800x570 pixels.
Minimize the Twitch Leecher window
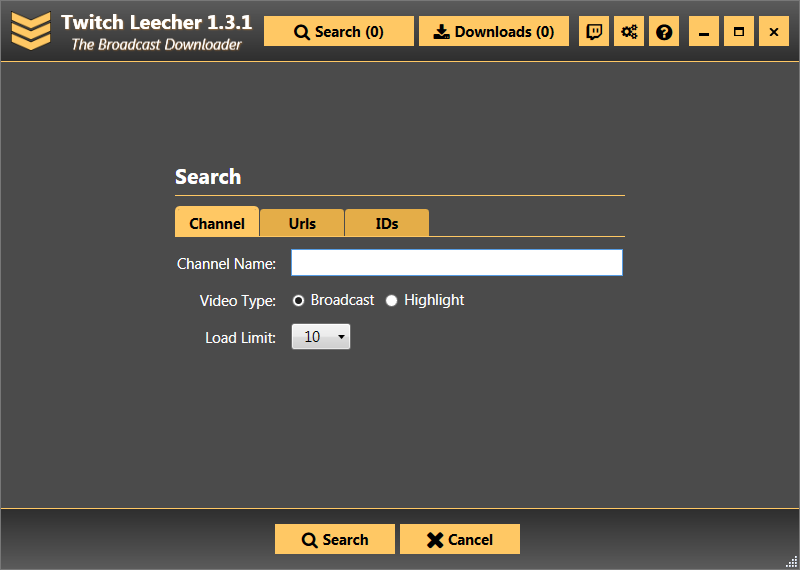coord(704,32)
